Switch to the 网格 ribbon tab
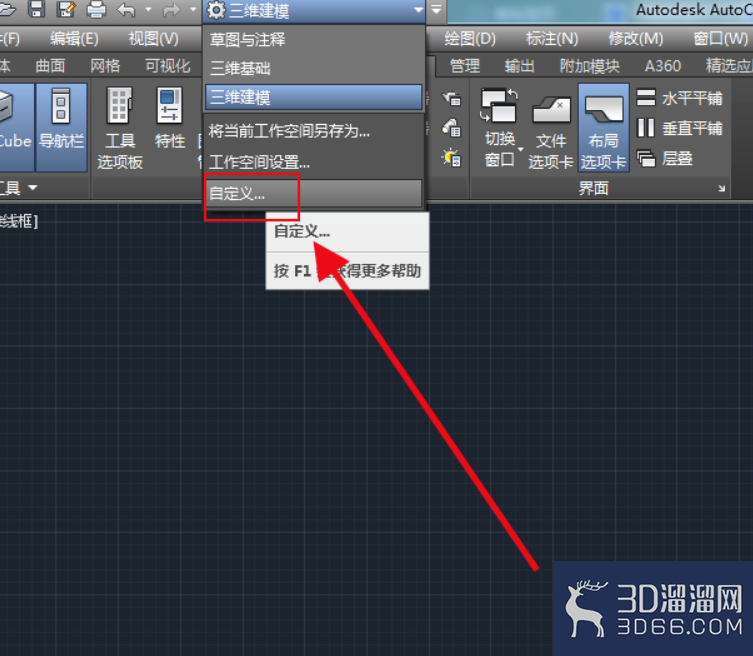Screen dimensions: 753x656 coord(105,66)
